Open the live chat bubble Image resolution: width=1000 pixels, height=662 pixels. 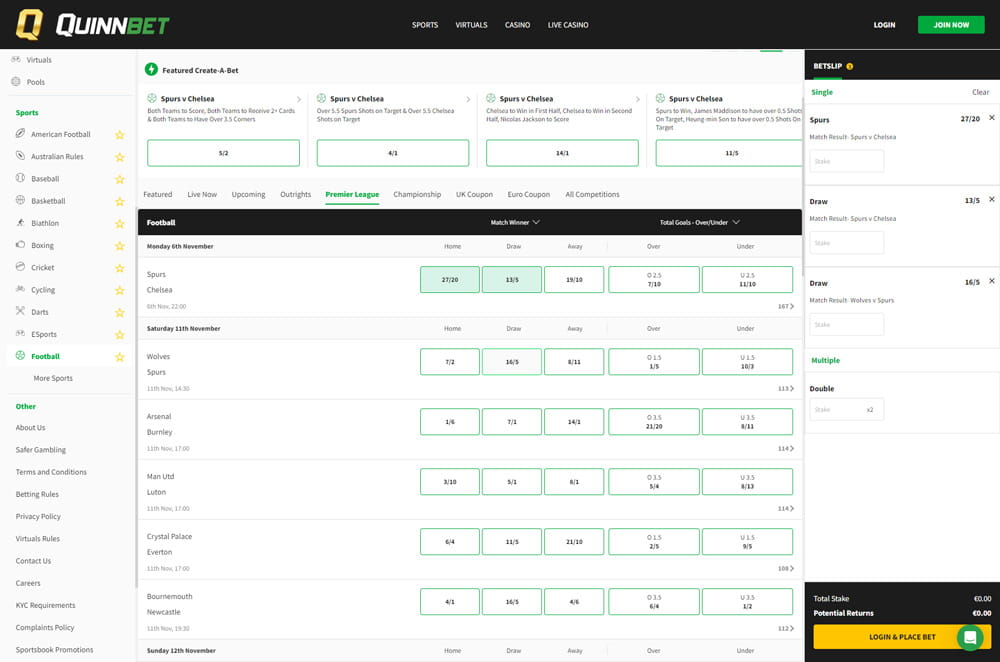pos(970,637)
